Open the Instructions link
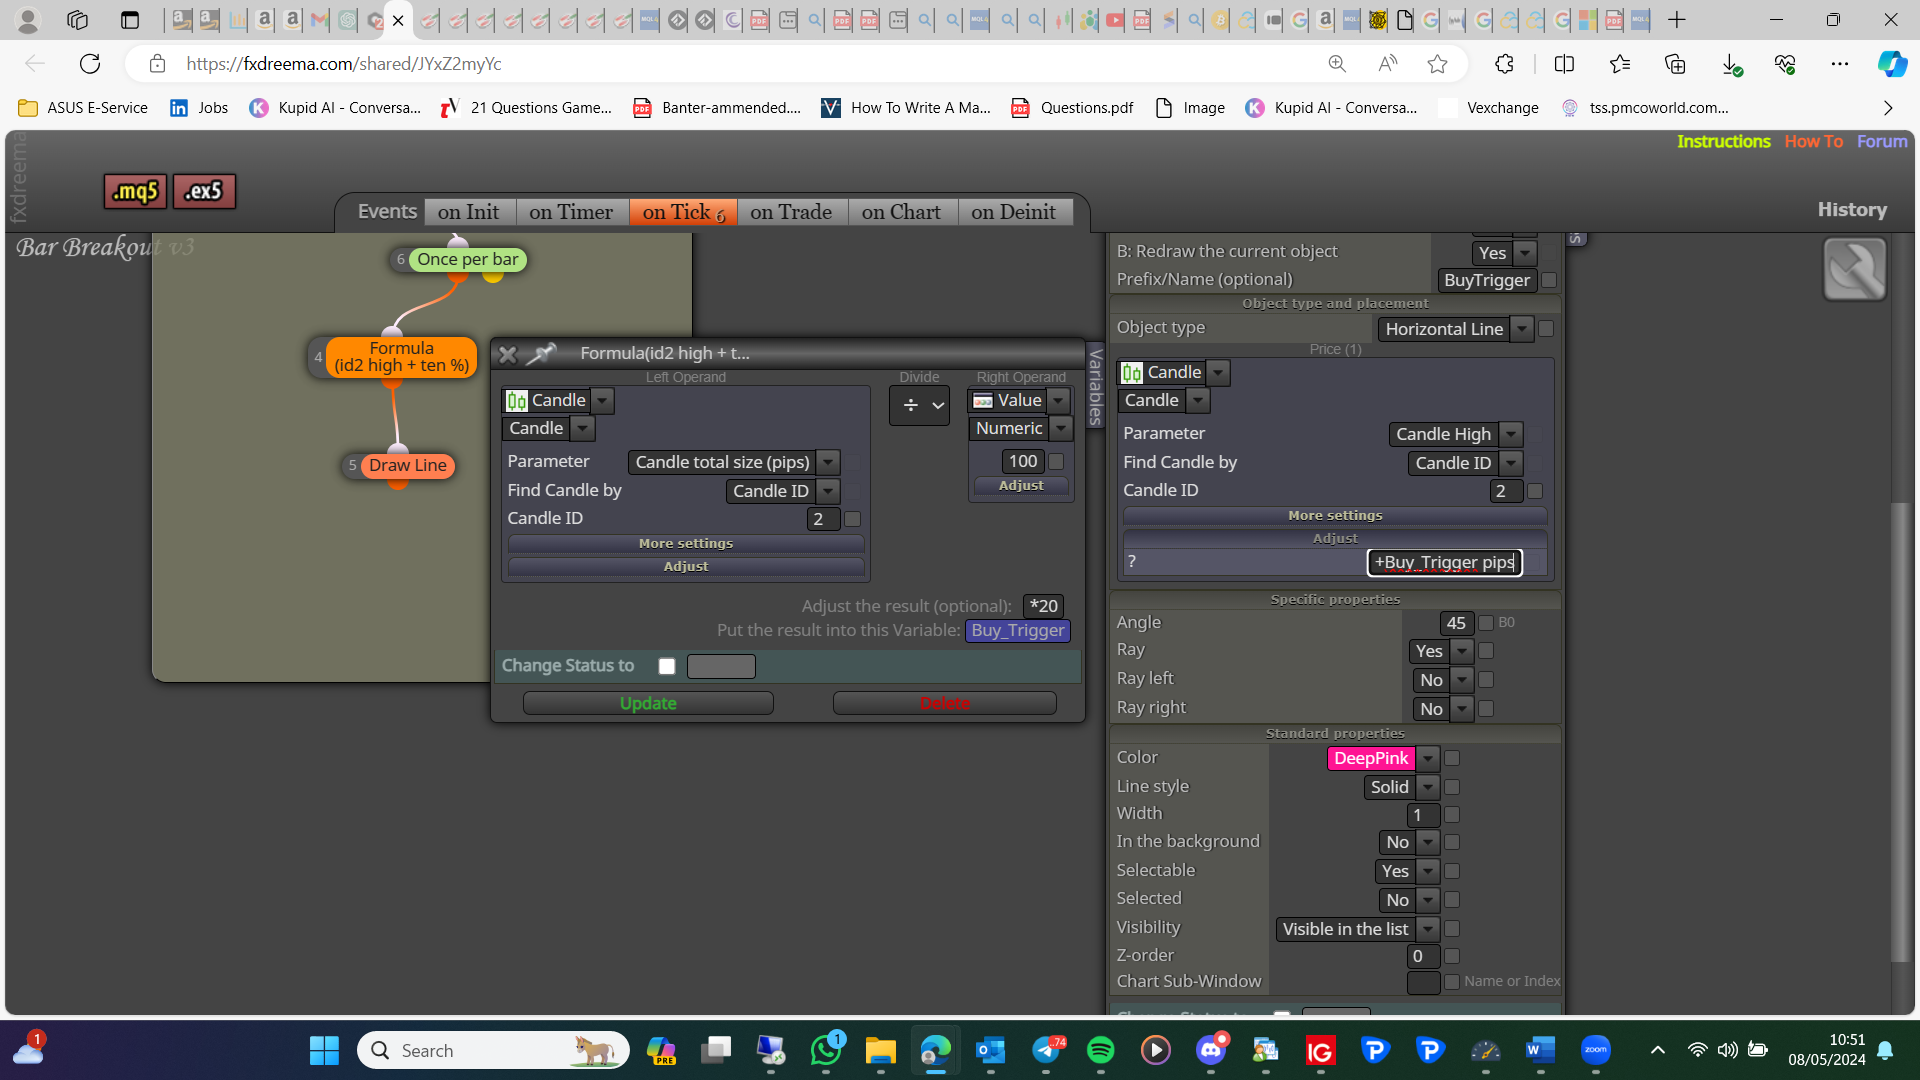Image resolution: width=1920 pixels, height=1080 pixels. click(x=1723, y=142)
